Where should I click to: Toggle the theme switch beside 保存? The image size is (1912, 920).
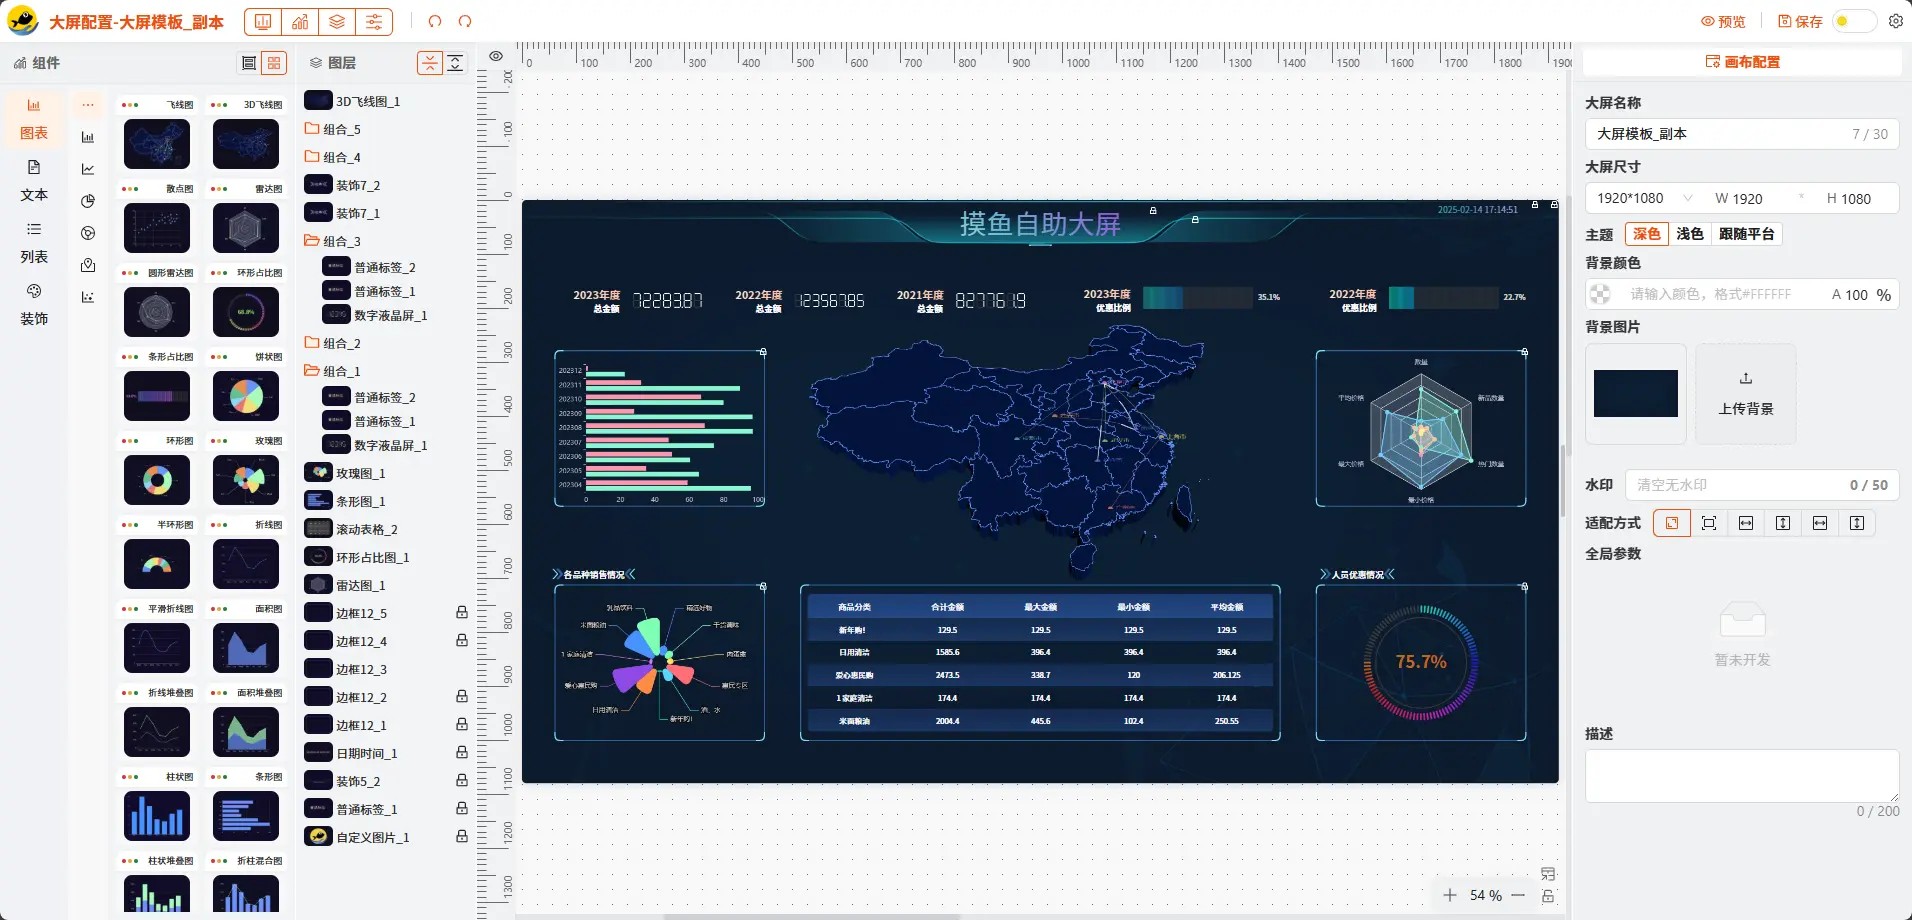coord(1853,21)
